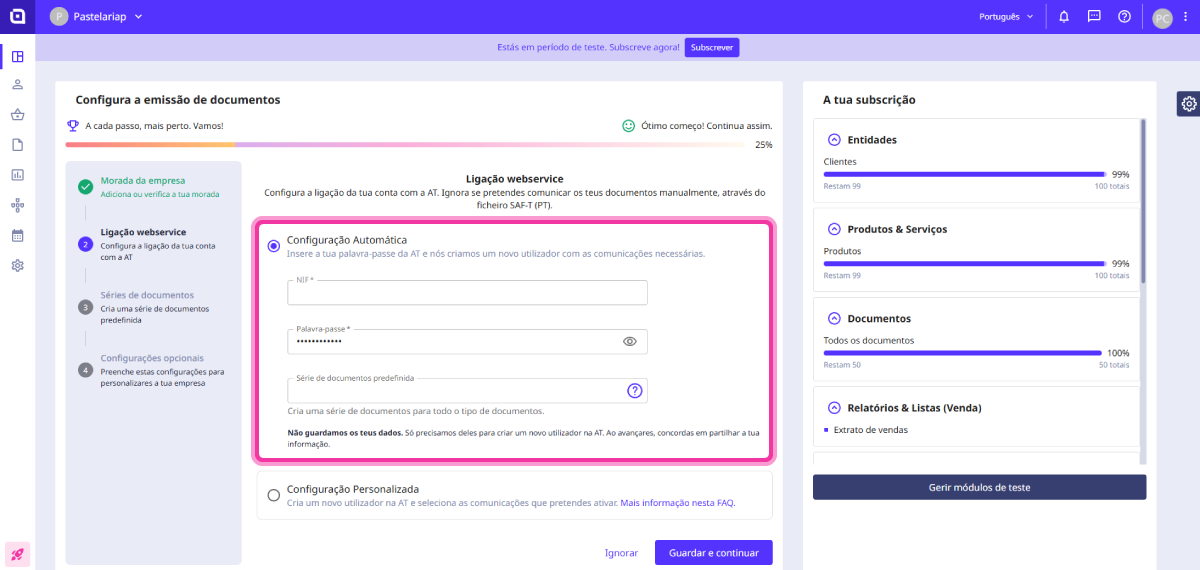Open the documents page icon in sidebar
Image resolution: width=1200 pixels, height=570 pixels.
(17, 145)
